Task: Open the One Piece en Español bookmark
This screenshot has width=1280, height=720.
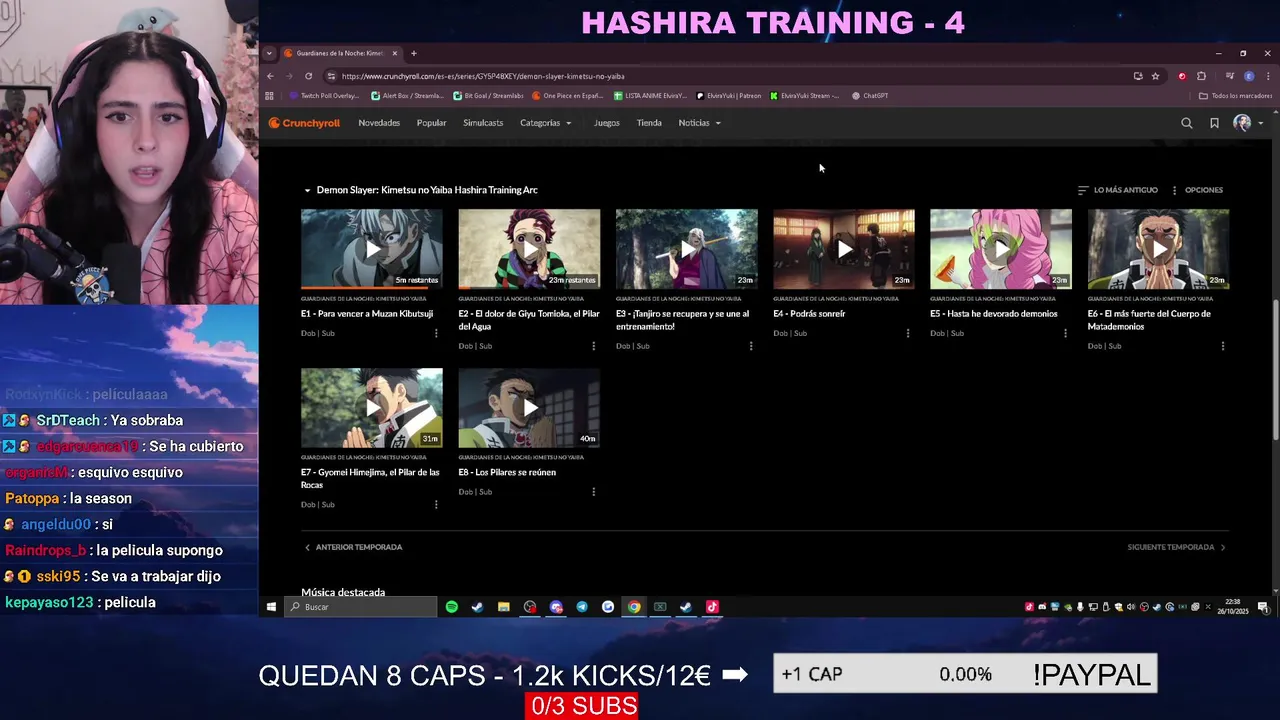Action: click(567, 96)
